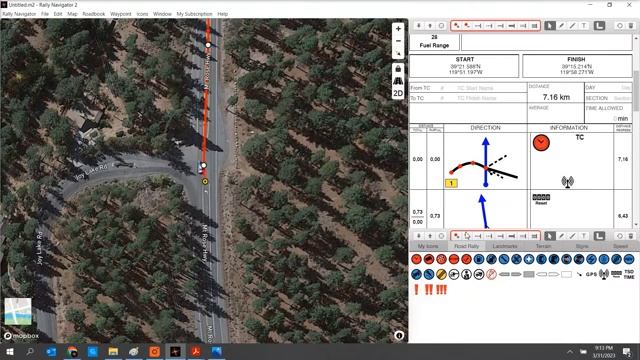Screen dimensions: 640x360
Task: Click the yellow waypoint number 1 tag
Action: 451,183
